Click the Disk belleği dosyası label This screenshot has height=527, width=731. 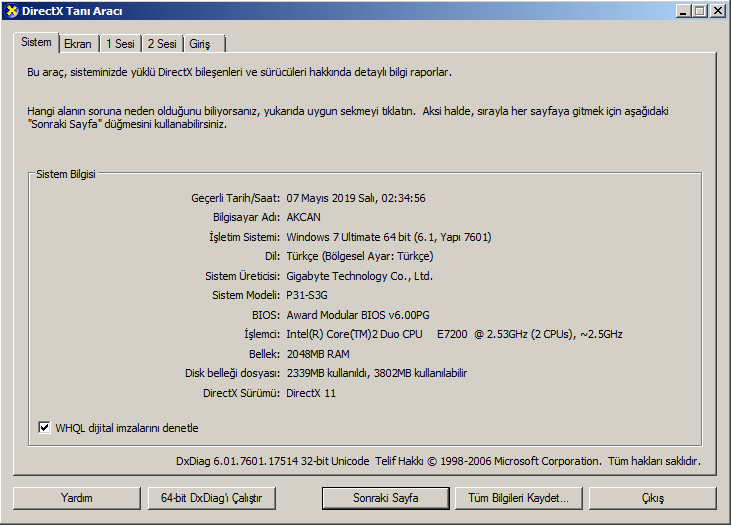[x=233, y=373]
